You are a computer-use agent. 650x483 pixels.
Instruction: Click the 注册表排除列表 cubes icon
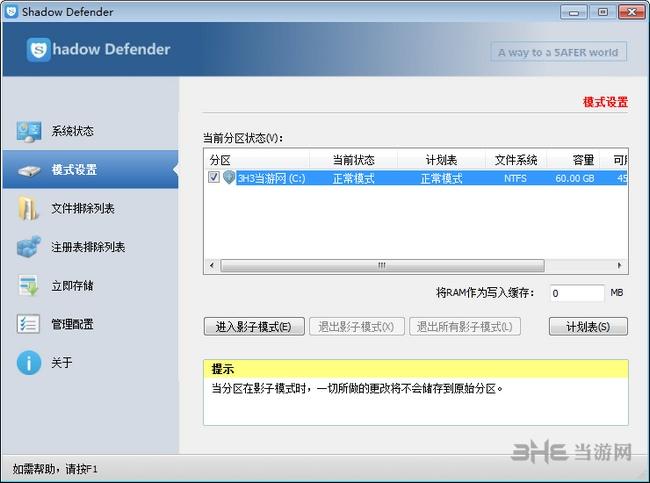point(29,247)
